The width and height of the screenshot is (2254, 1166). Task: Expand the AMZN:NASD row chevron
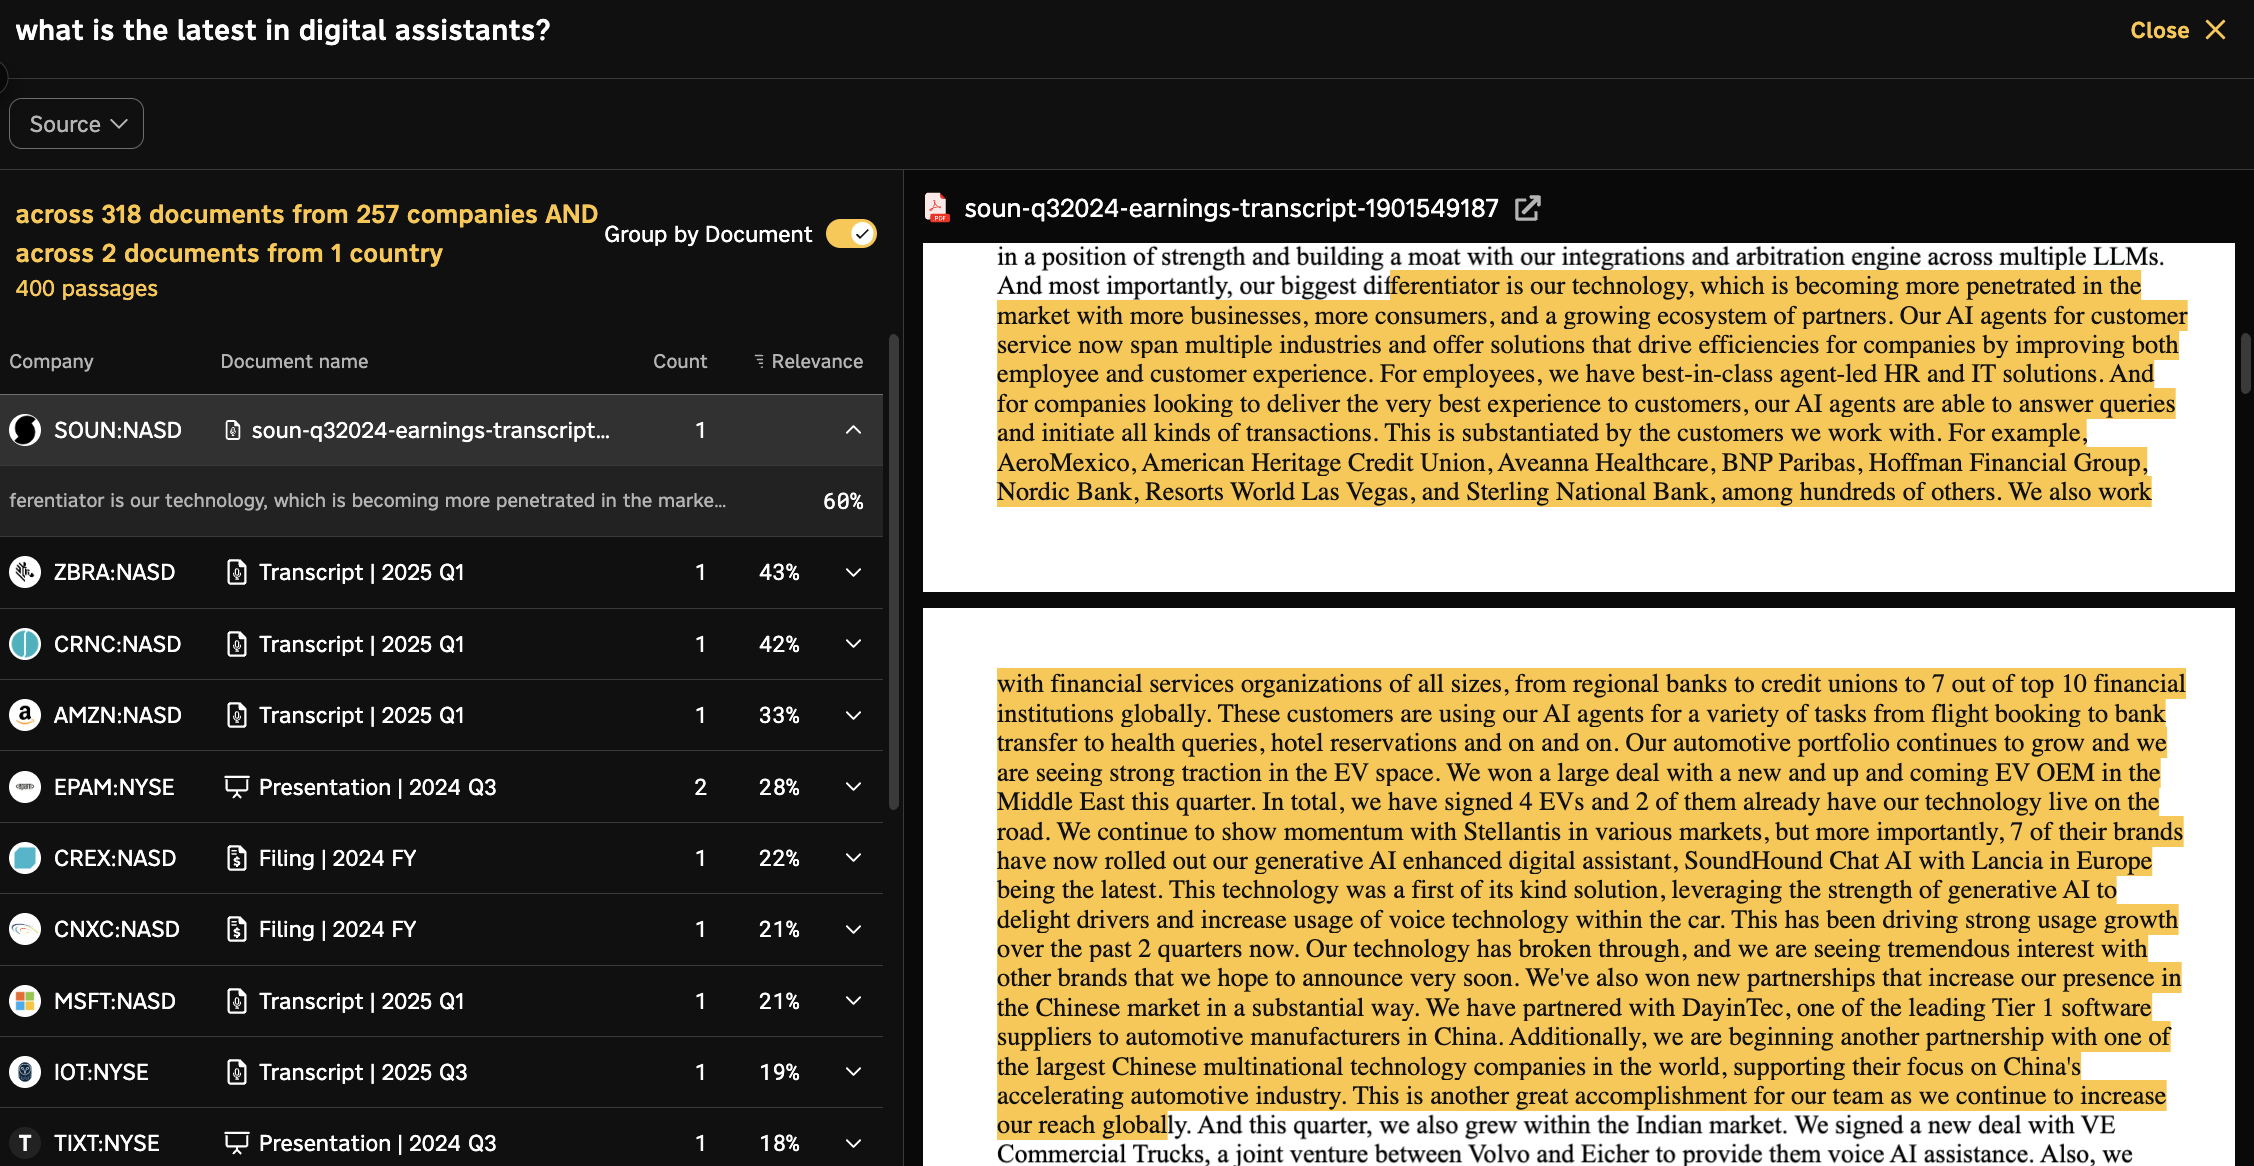[853, 715]
